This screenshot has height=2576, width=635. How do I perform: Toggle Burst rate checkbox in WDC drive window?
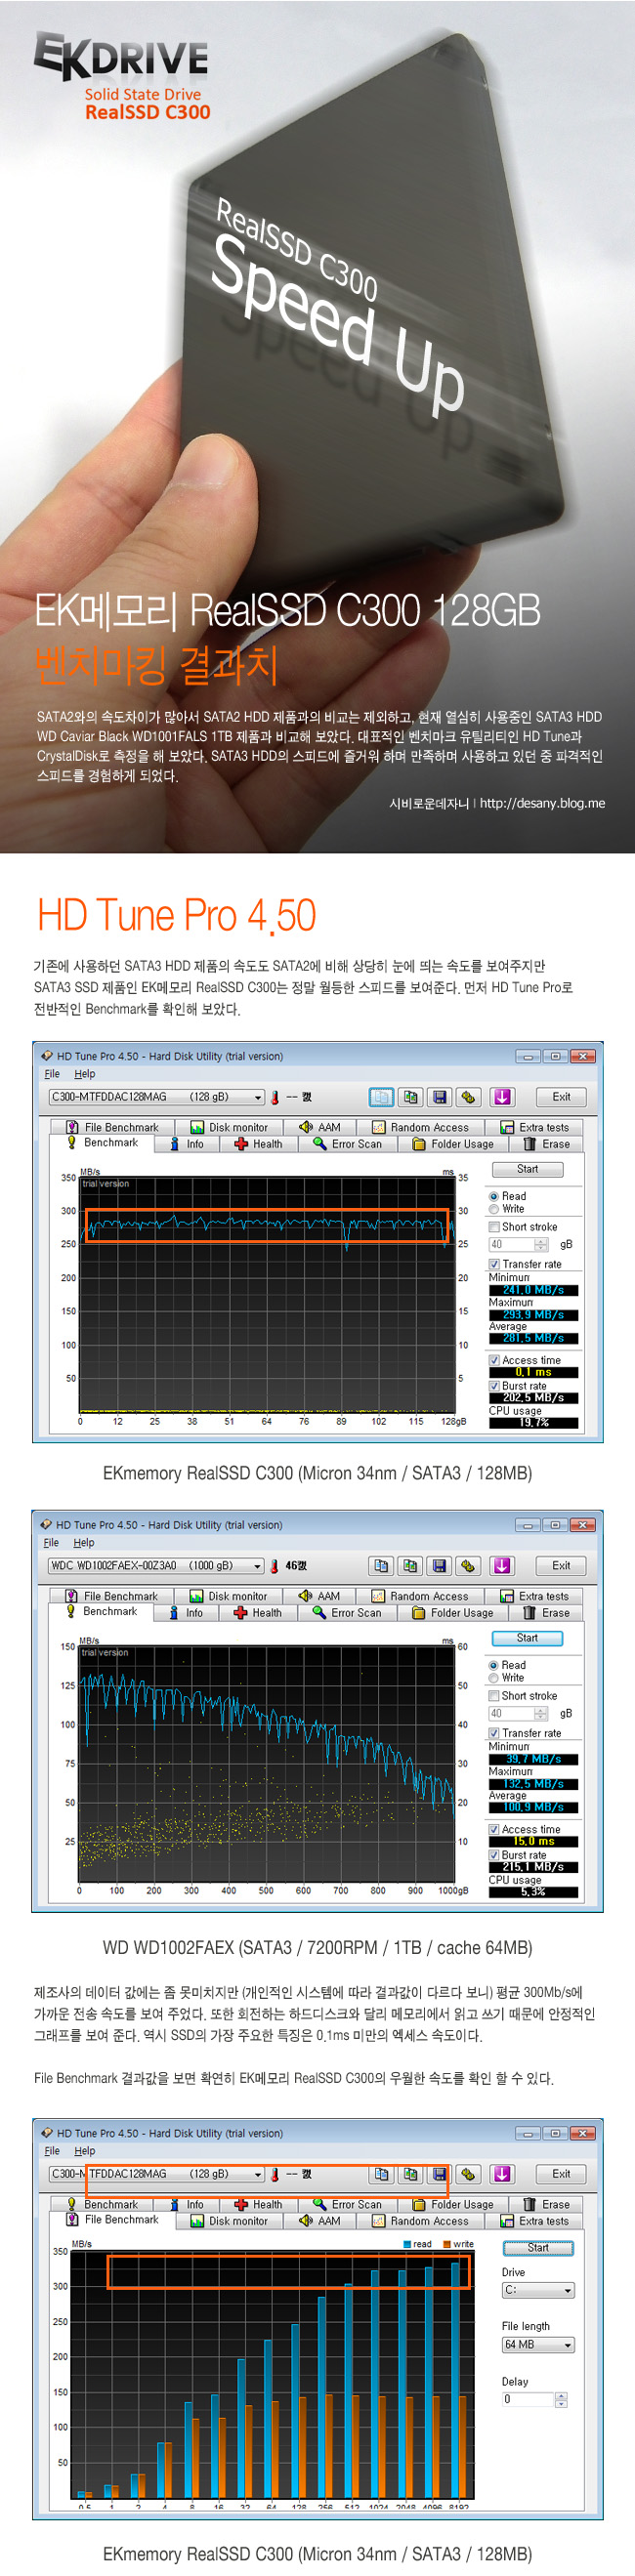coord(494,1855)
